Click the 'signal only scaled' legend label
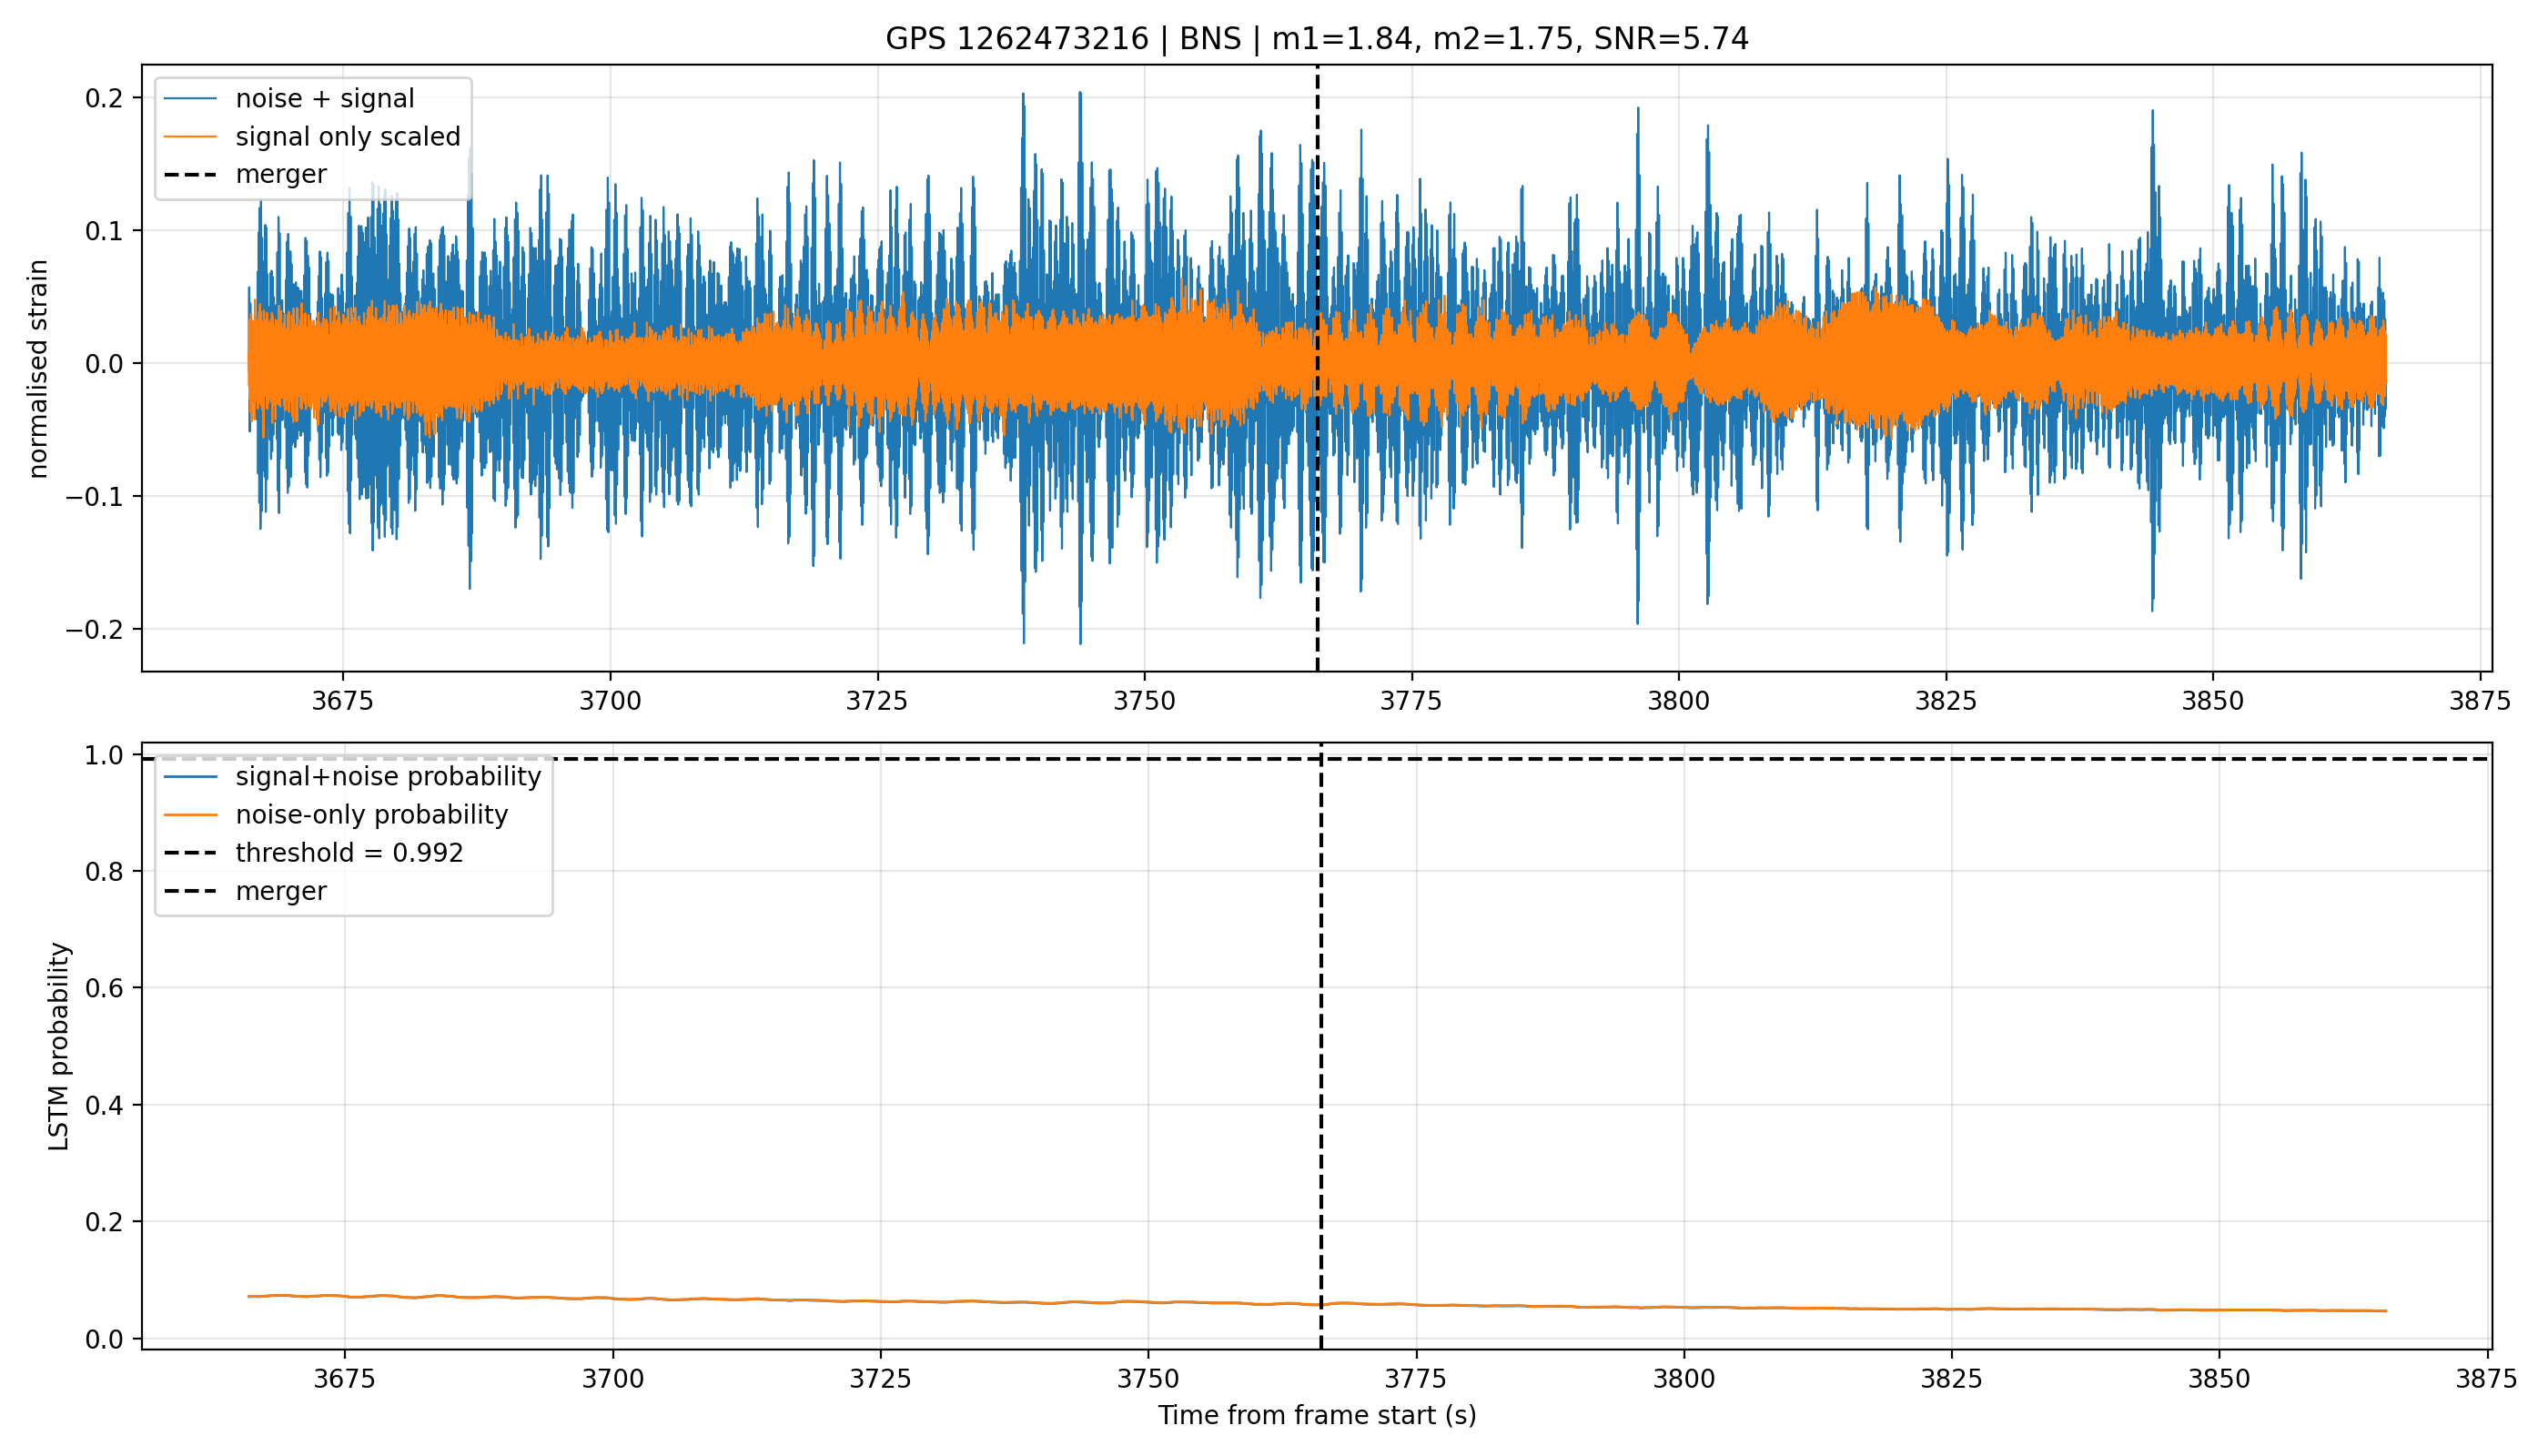2548x1456 pixels. point(348,136)
